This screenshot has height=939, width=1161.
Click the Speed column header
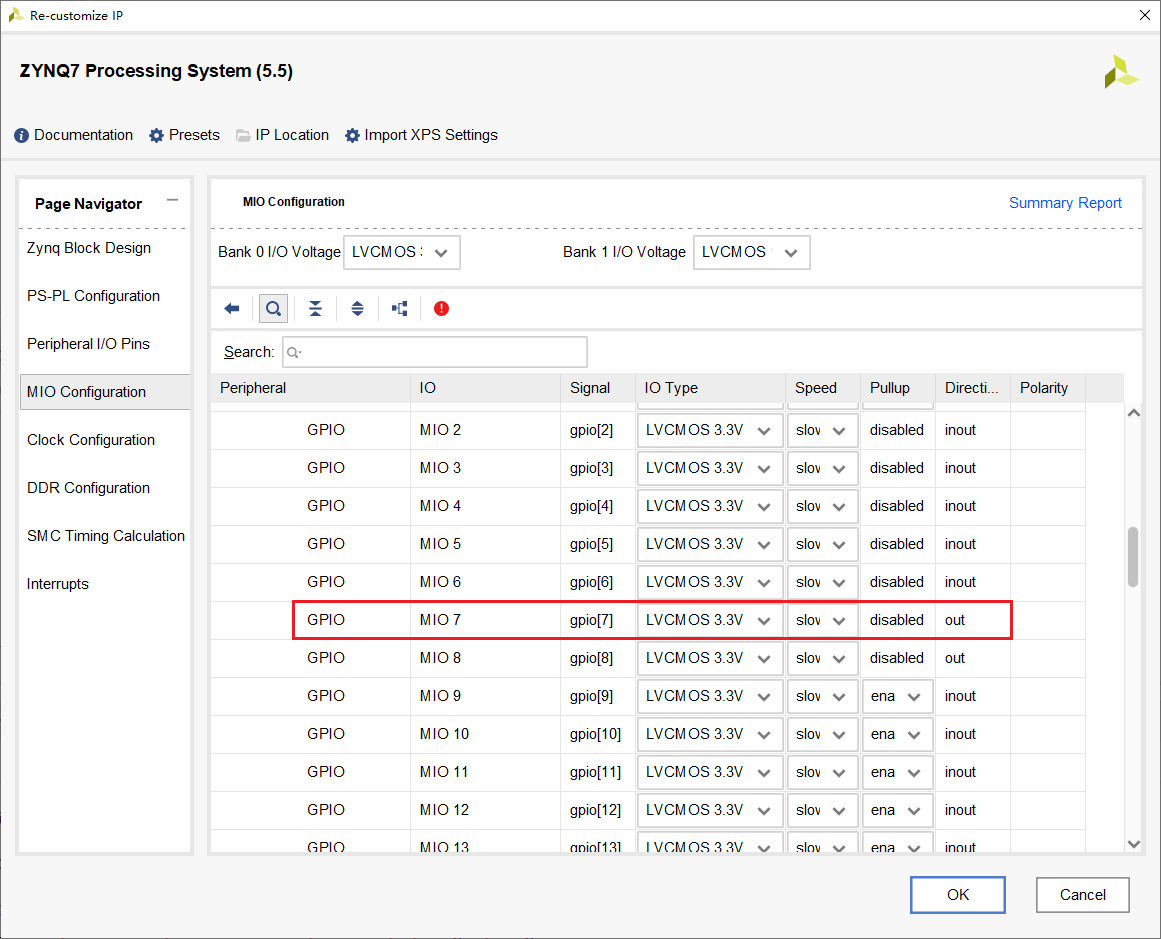pyautogui.click(x=823, y=388)
